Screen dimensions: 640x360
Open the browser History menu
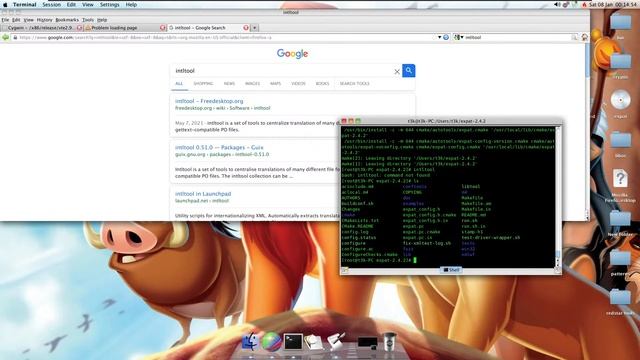[44, 20]
